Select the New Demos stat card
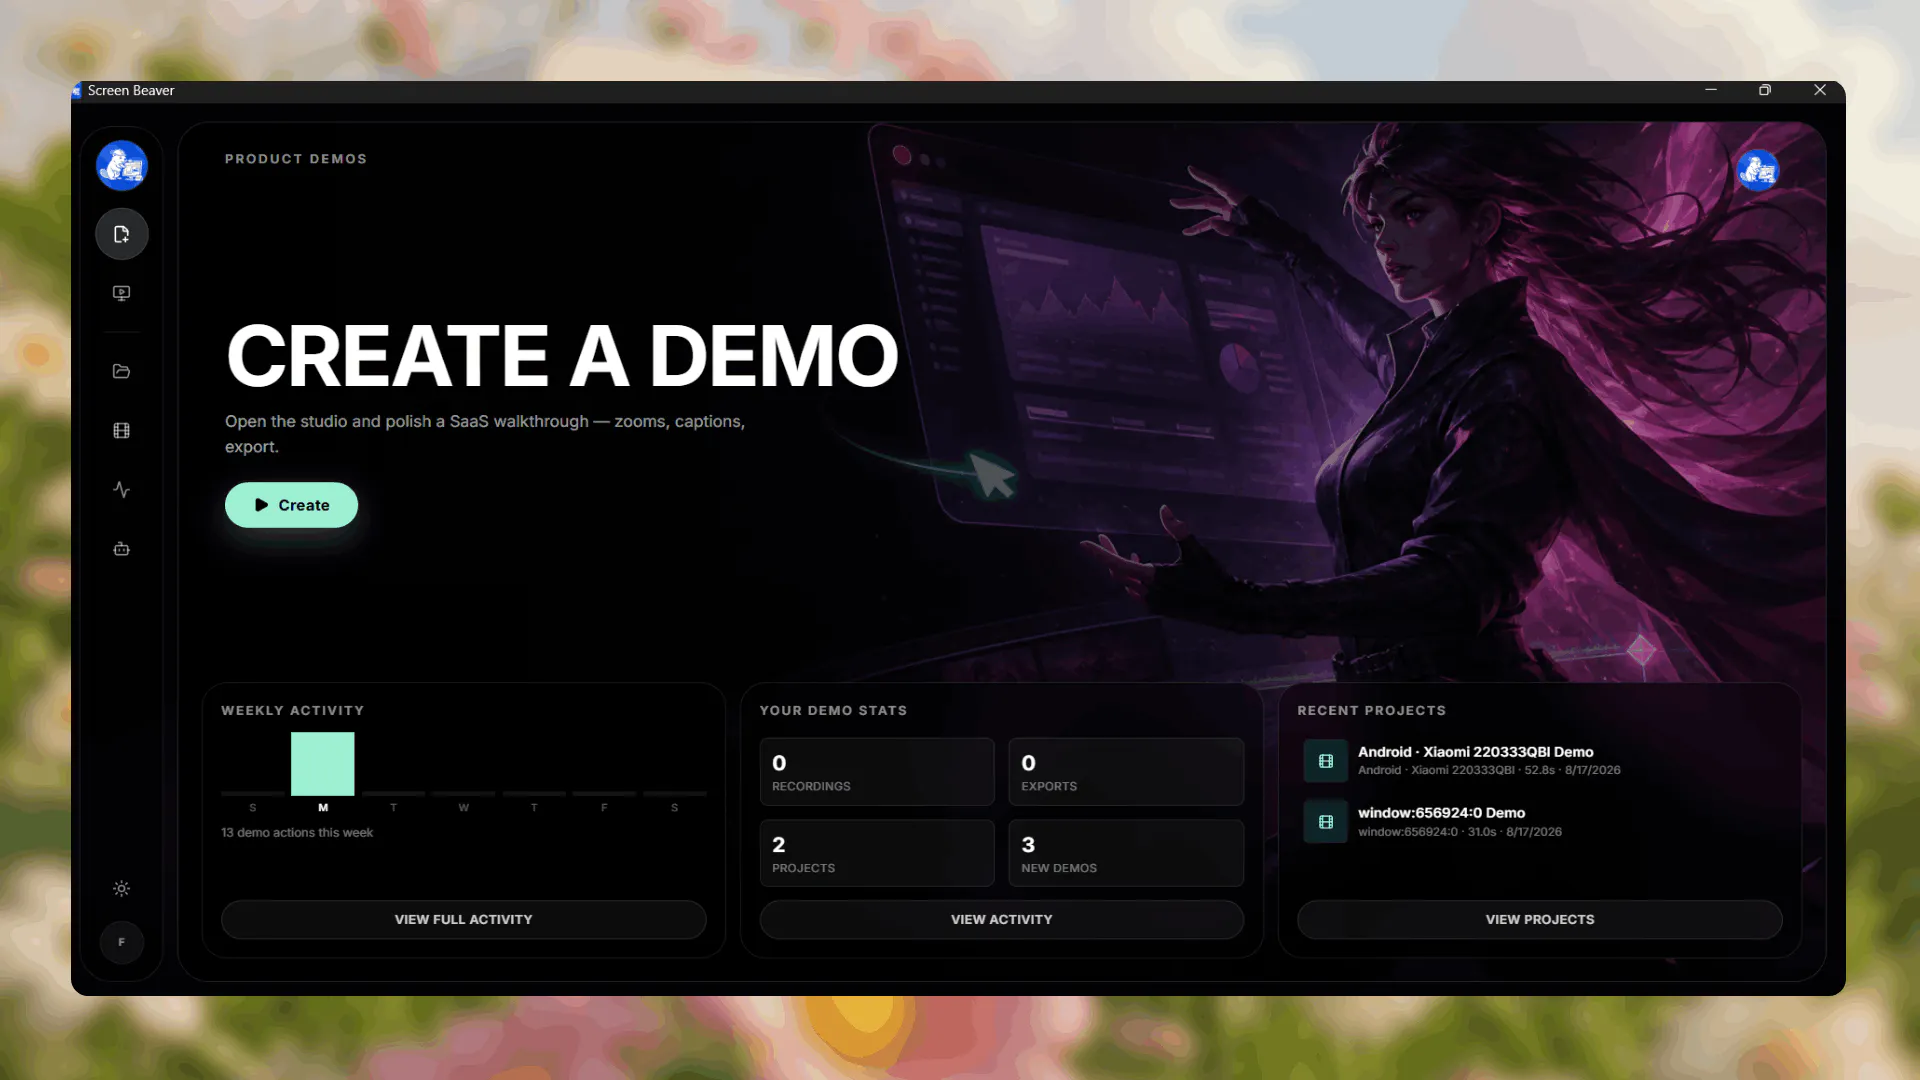Image resolution: width=1920 pixels, height=1080 pixels. tap(1126, 853)
